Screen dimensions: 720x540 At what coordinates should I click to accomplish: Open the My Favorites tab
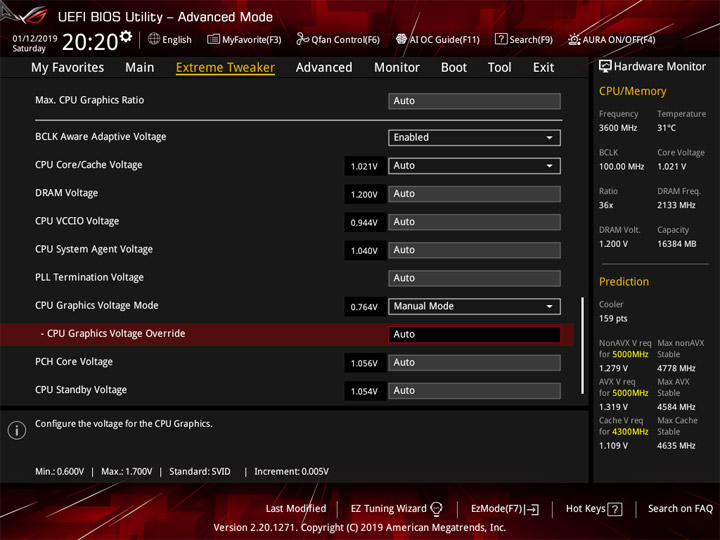[68, 68]
